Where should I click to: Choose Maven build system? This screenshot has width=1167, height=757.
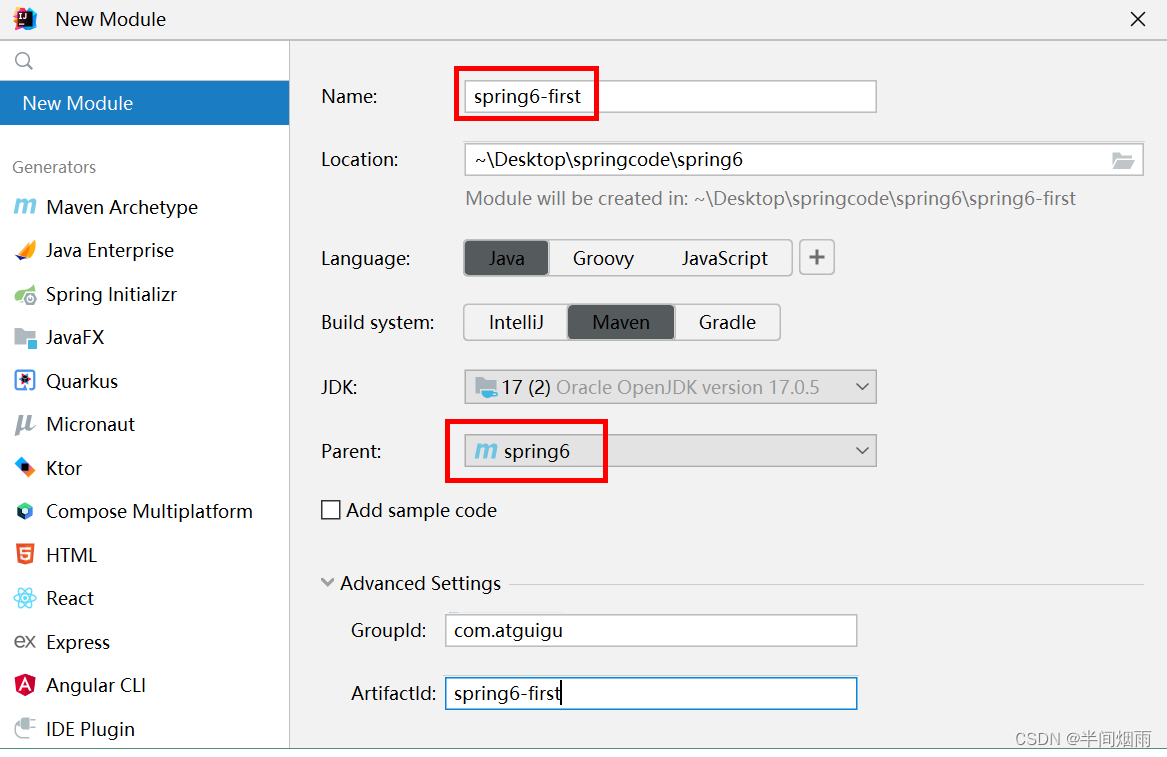tap(621, 322)
